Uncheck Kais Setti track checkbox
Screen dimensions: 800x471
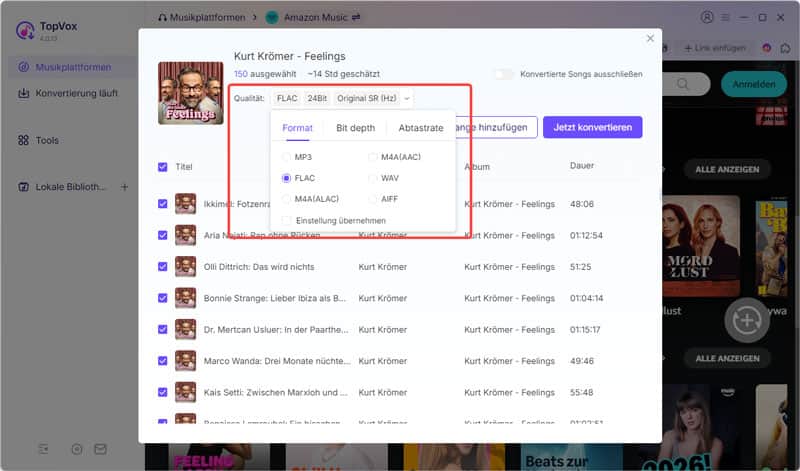(x=163, y=392)
